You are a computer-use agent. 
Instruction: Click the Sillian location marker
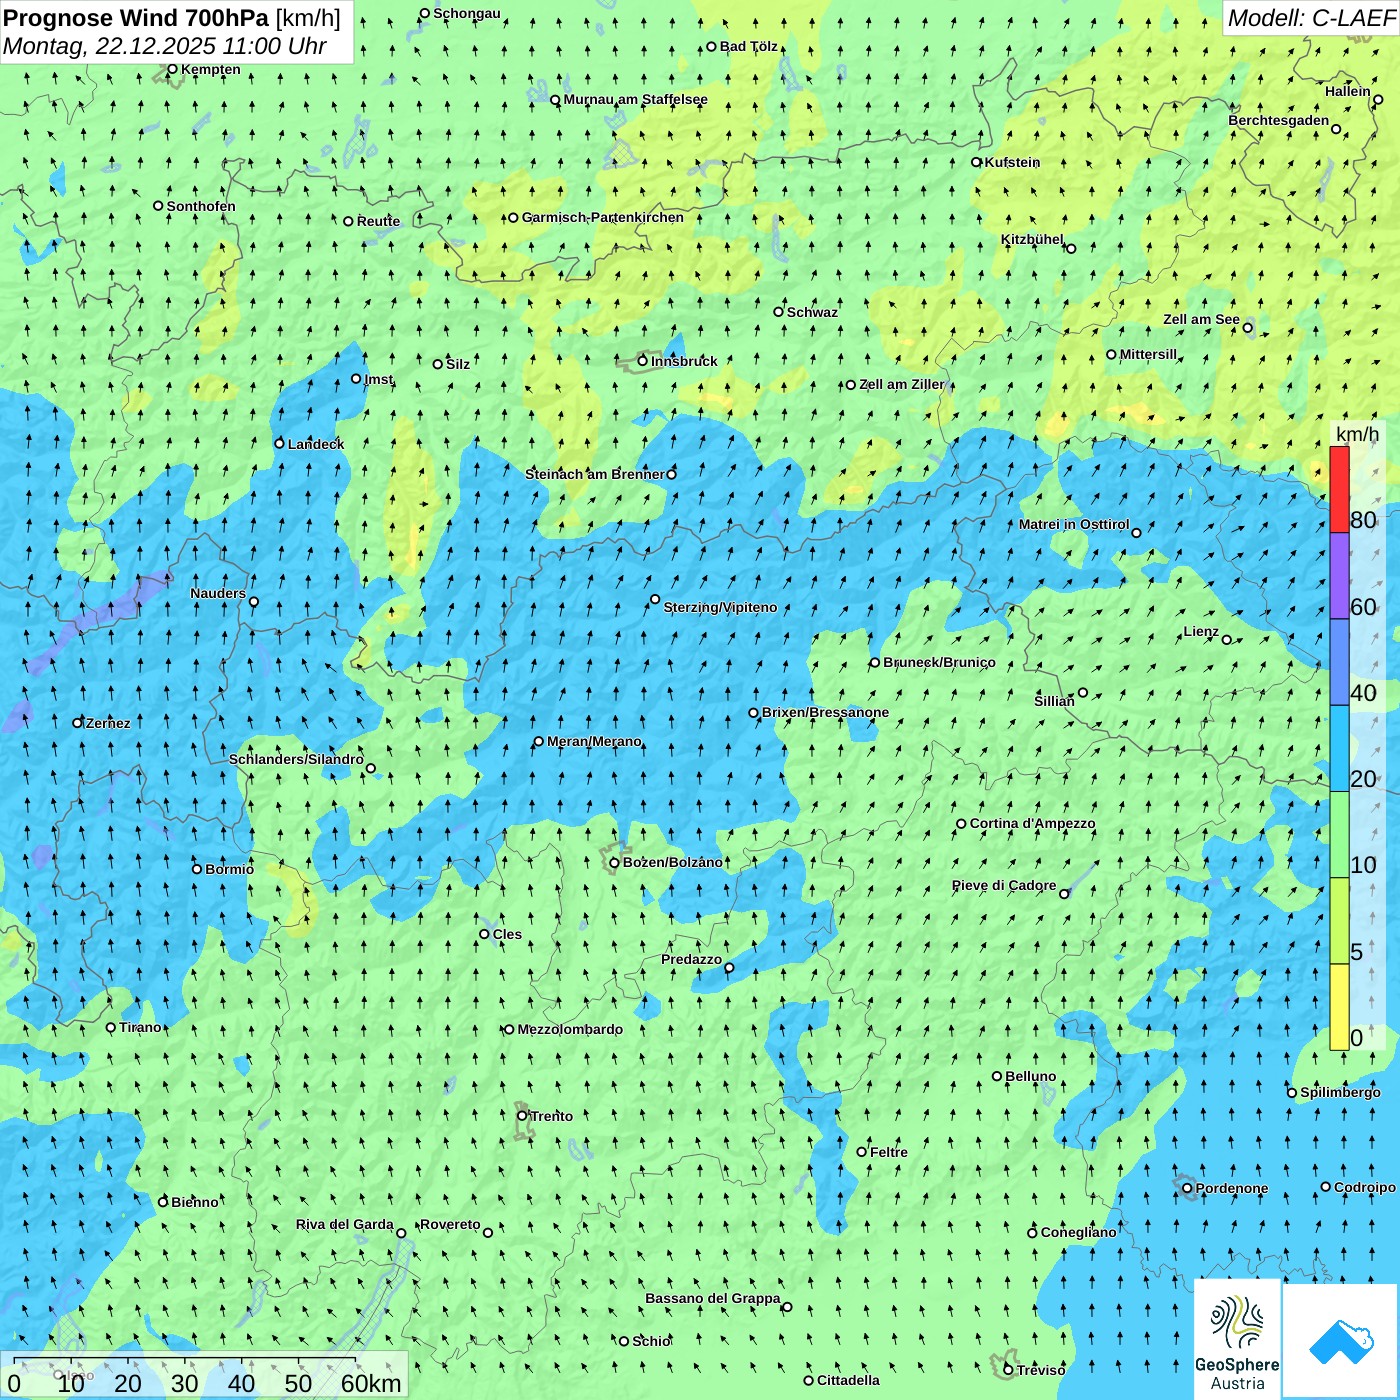pyautogui.click(x=1083, y=692)
